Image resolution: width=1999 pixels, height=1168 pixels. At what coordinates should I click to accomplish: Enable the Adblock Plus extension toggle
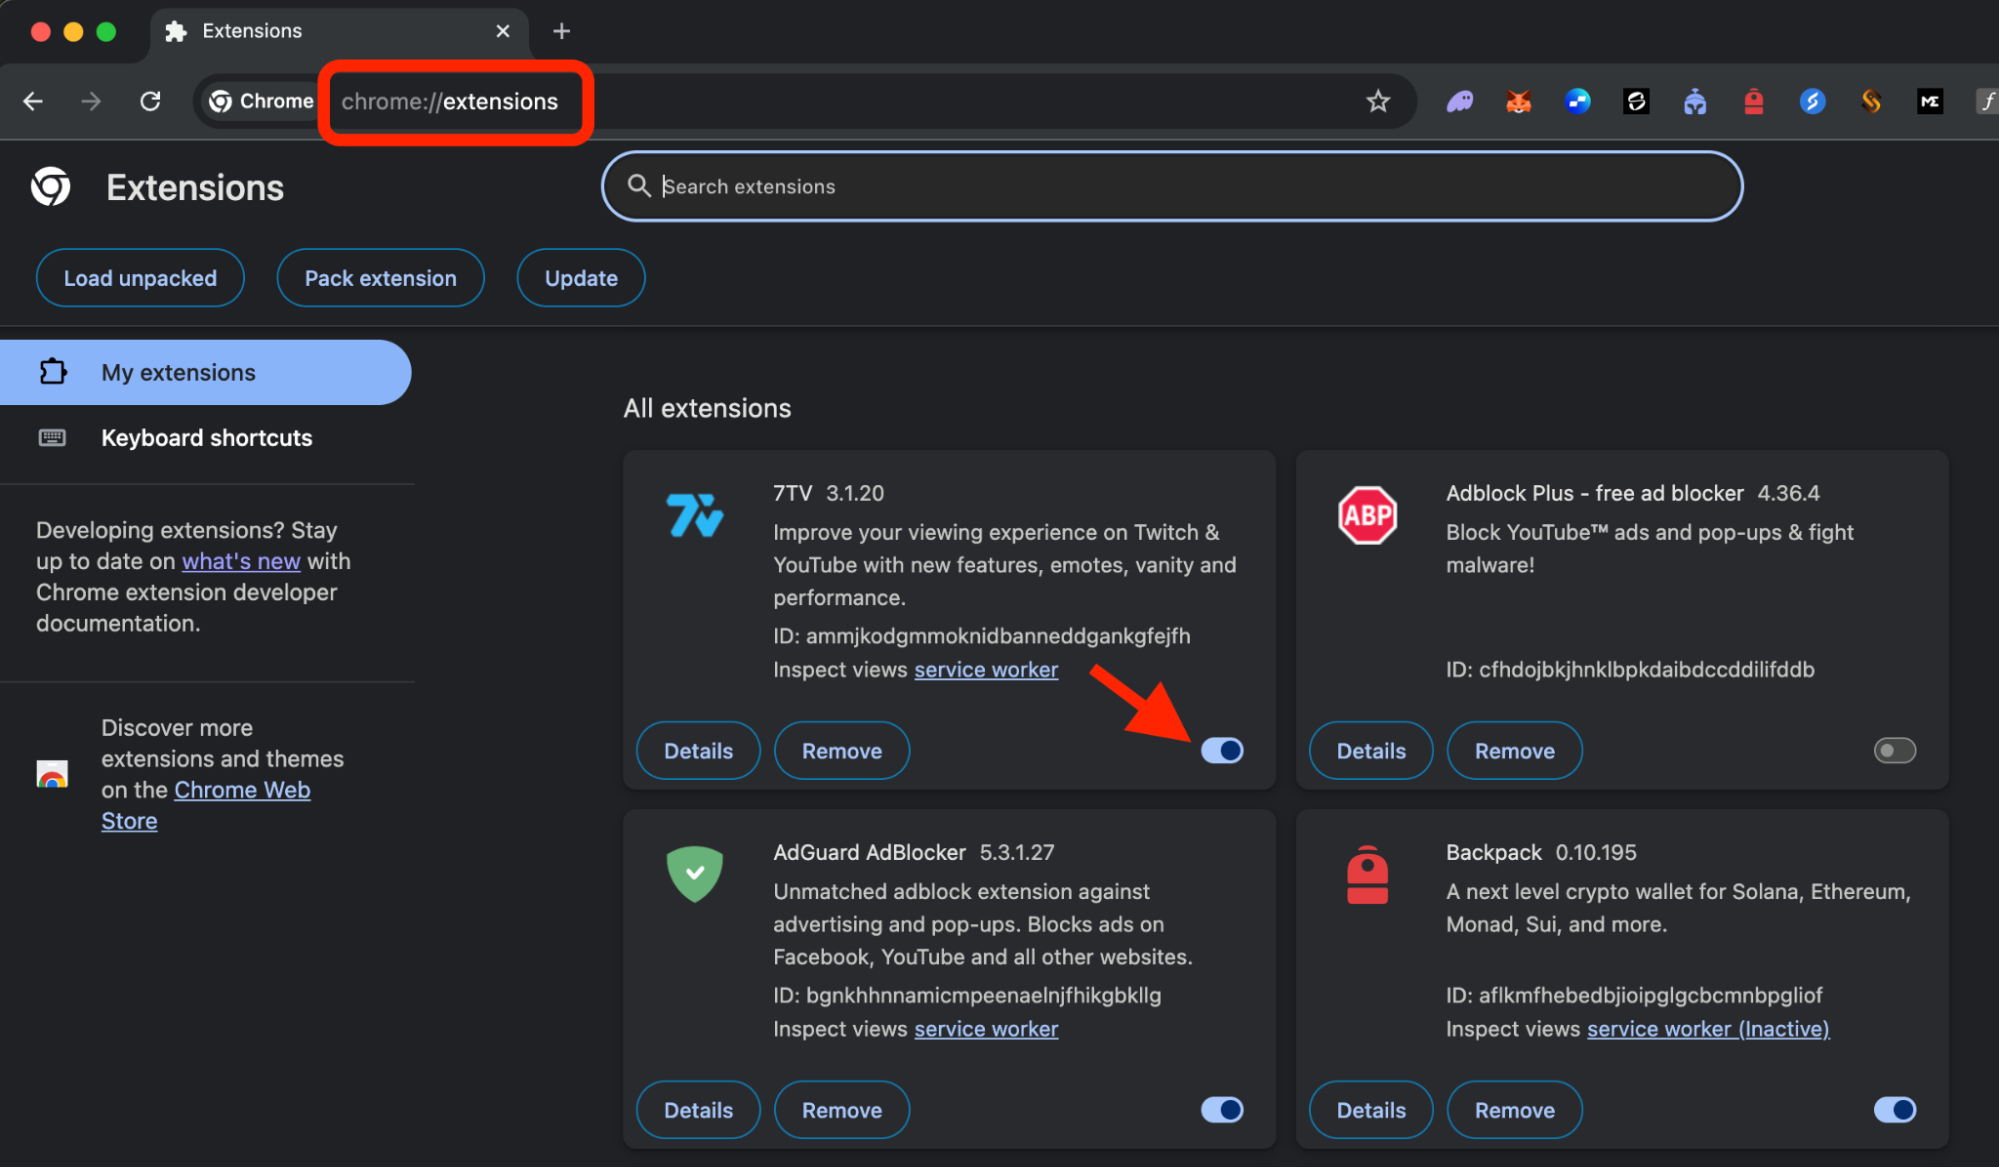pyautogui.click(x=1895, y=750)
